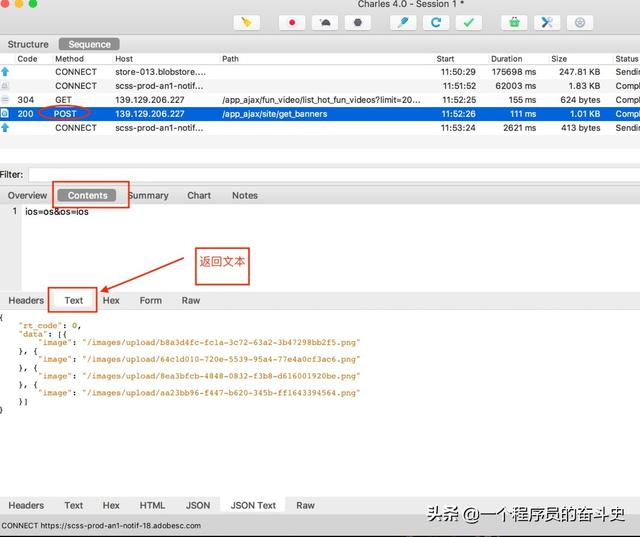Click the 11:53:24 start time cell
The image size is (640, 537).
[458, 128]
